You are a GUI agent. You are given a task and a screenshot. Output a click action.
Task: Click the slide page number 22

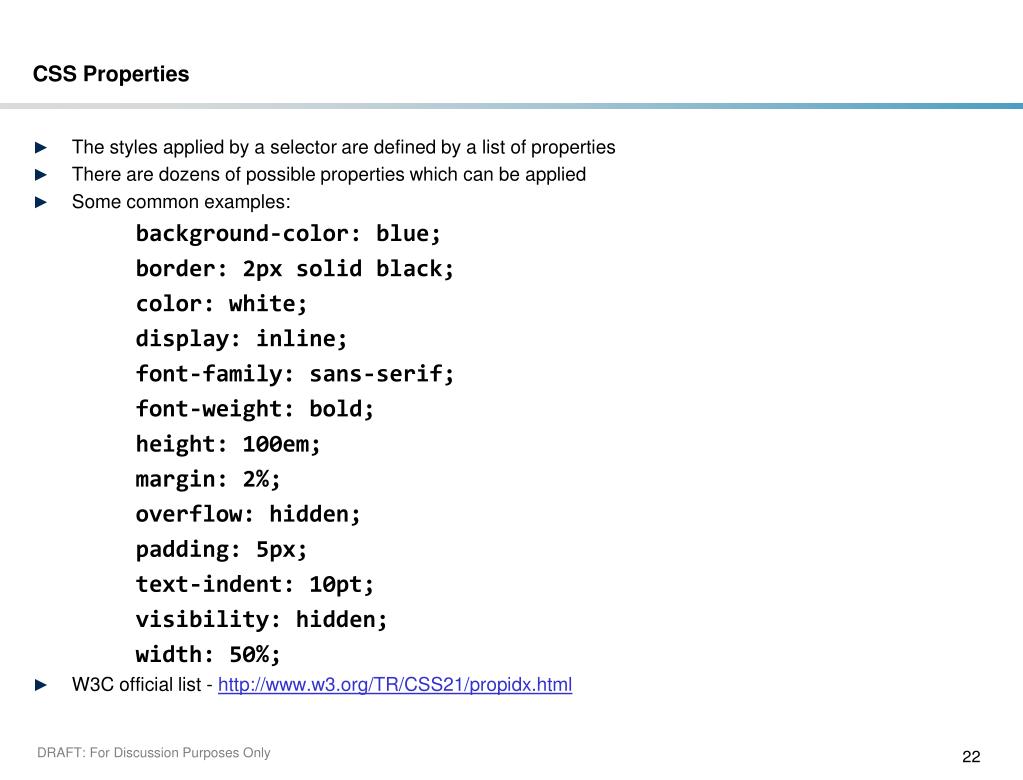coord(971,757)
